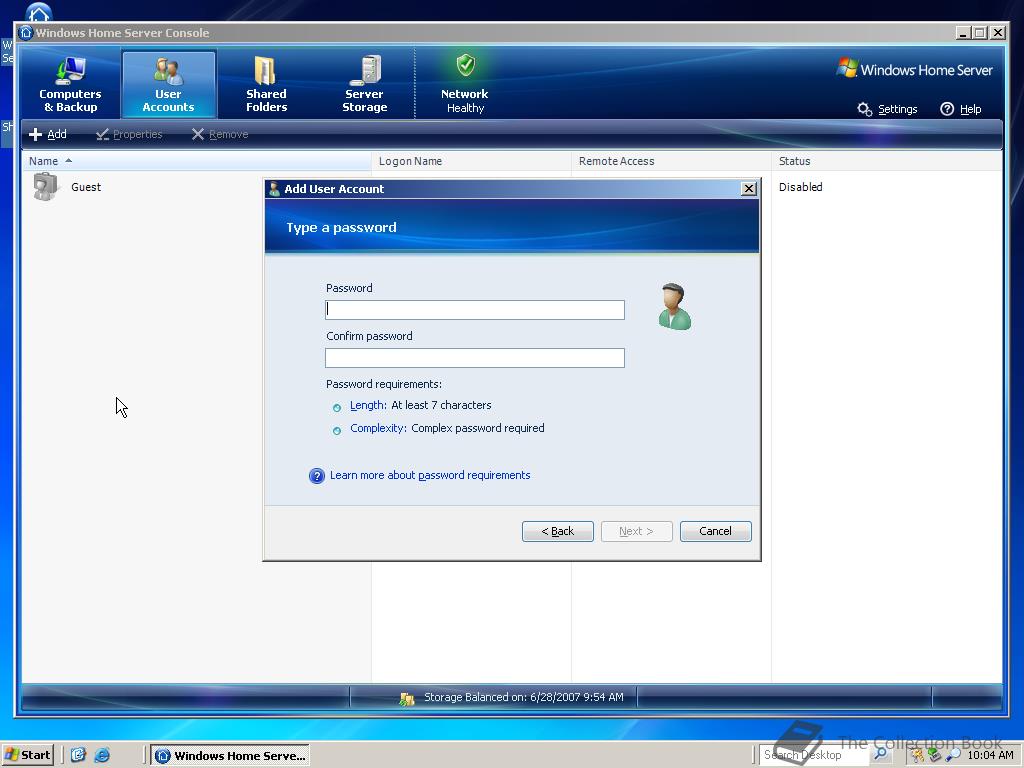Cancel the Add User Account wizard
Screen dimensions: 1024x768
[x=715, y=531]
